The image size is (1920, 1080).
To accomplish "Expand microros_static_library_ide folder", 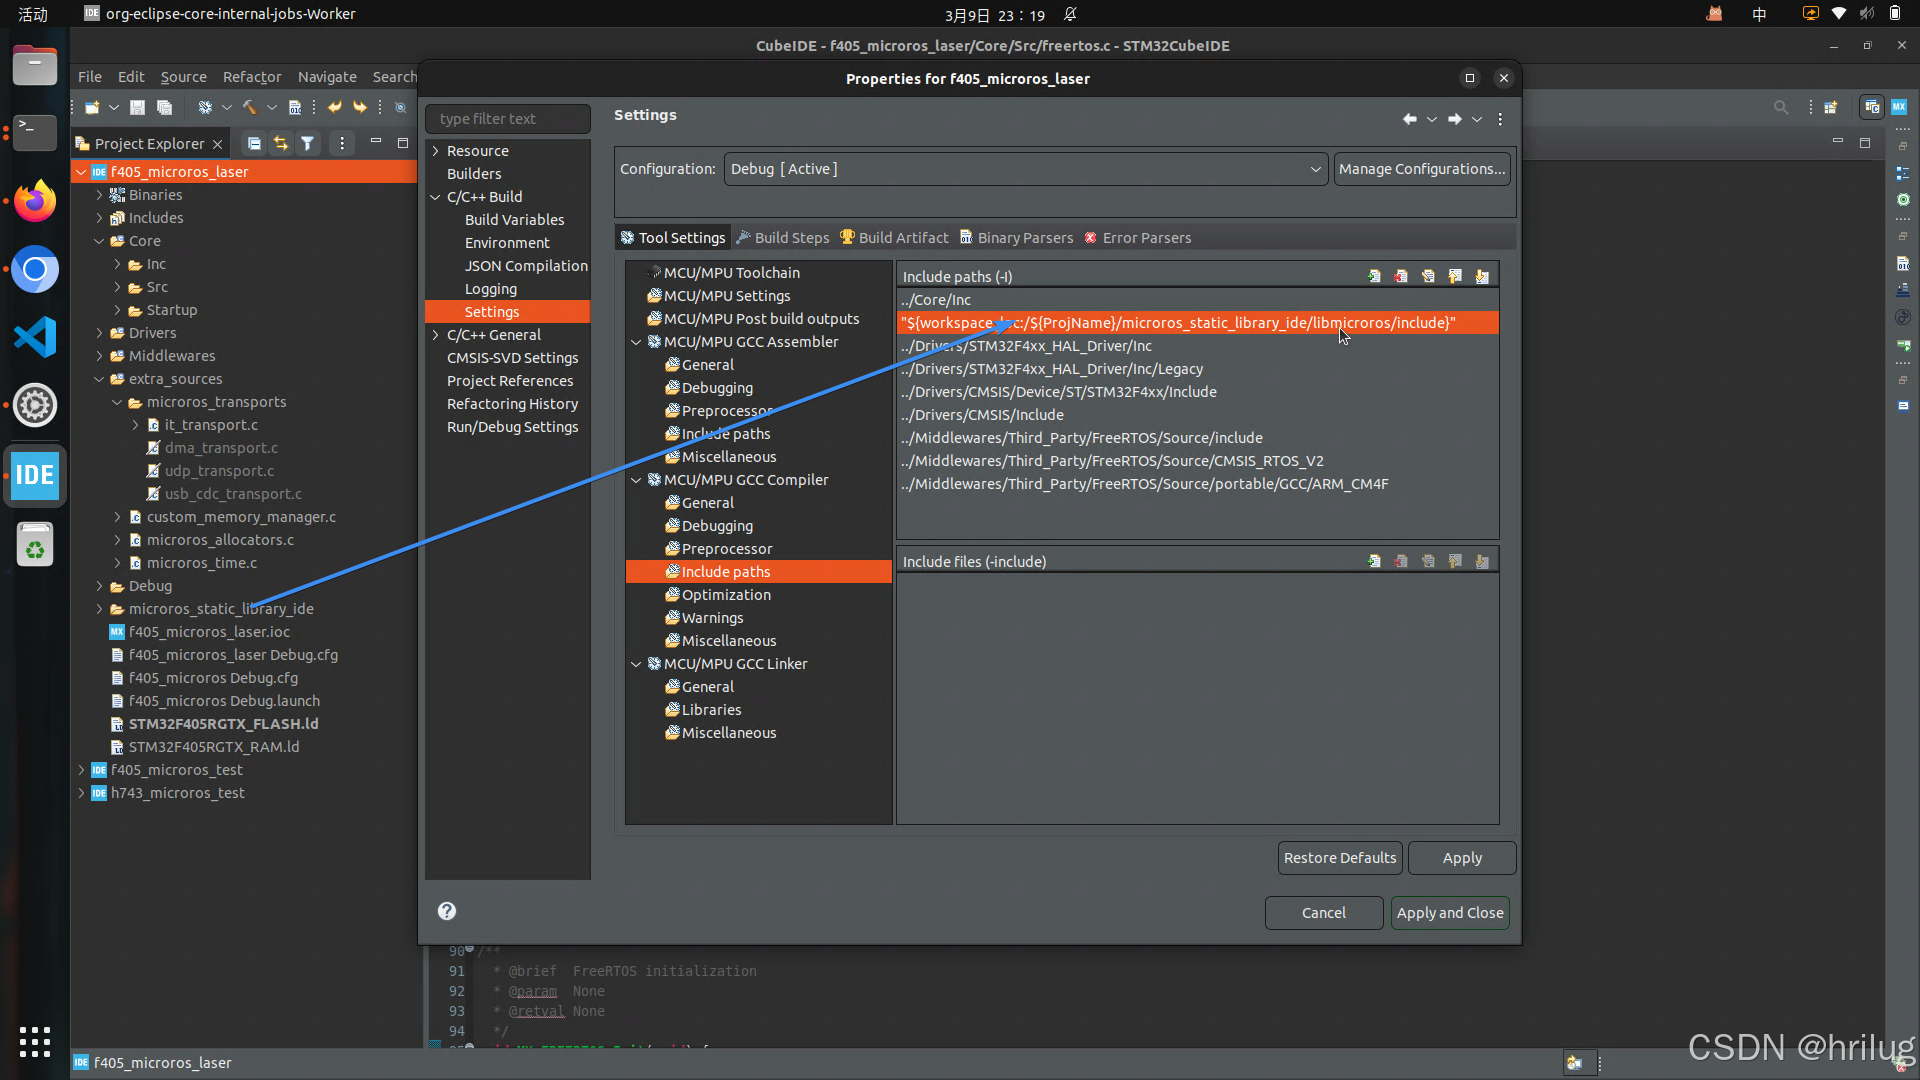I will pyautogui.click(x=99, y=609).
